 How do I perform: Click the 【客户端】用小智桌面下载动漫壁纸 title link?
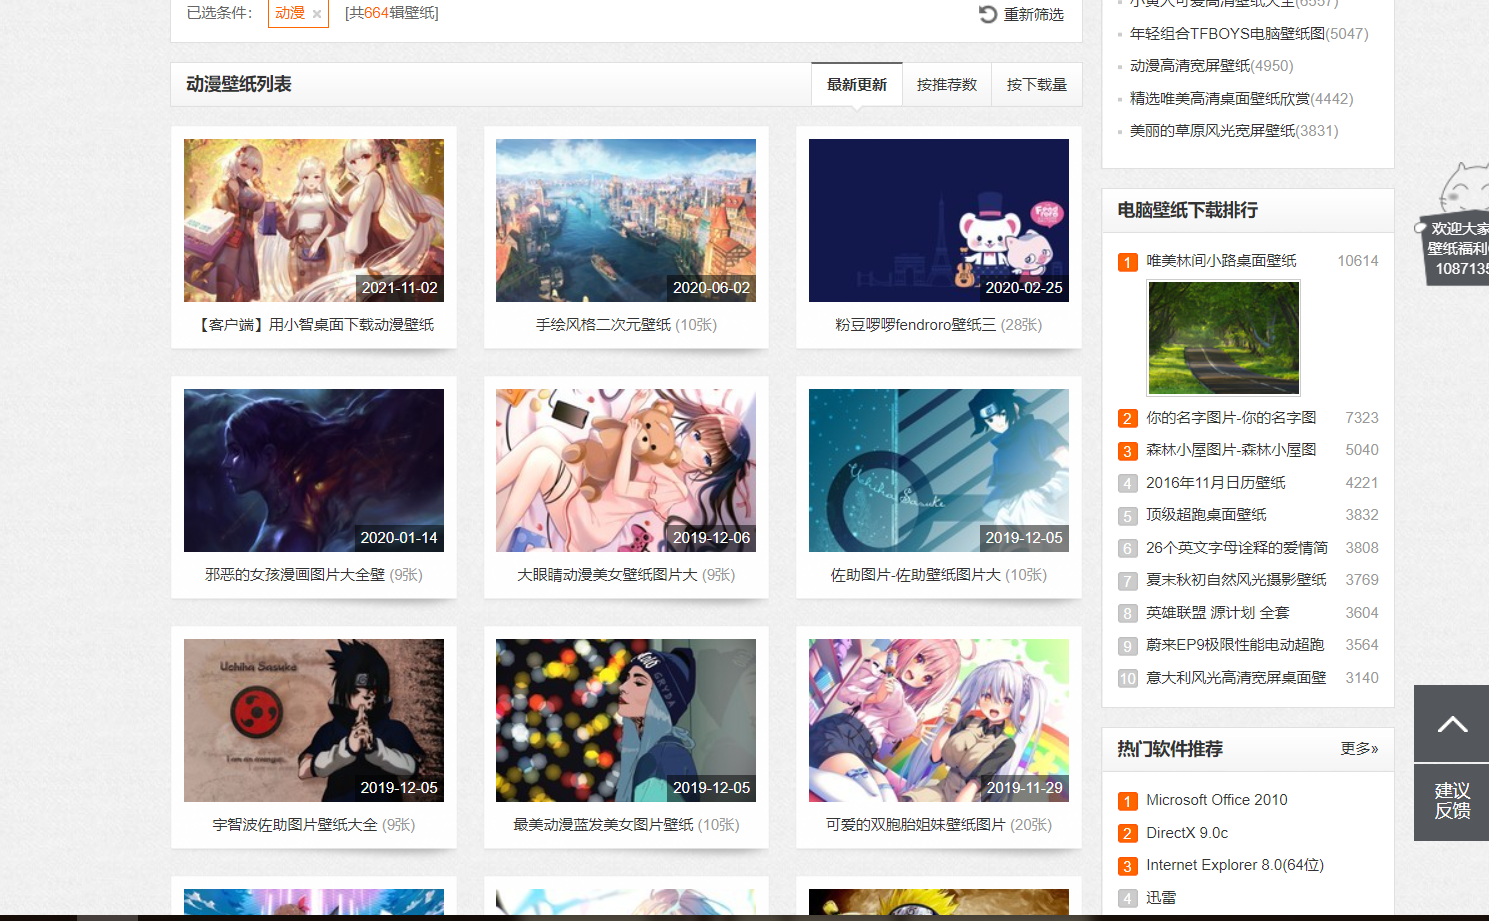coord(314,325)
